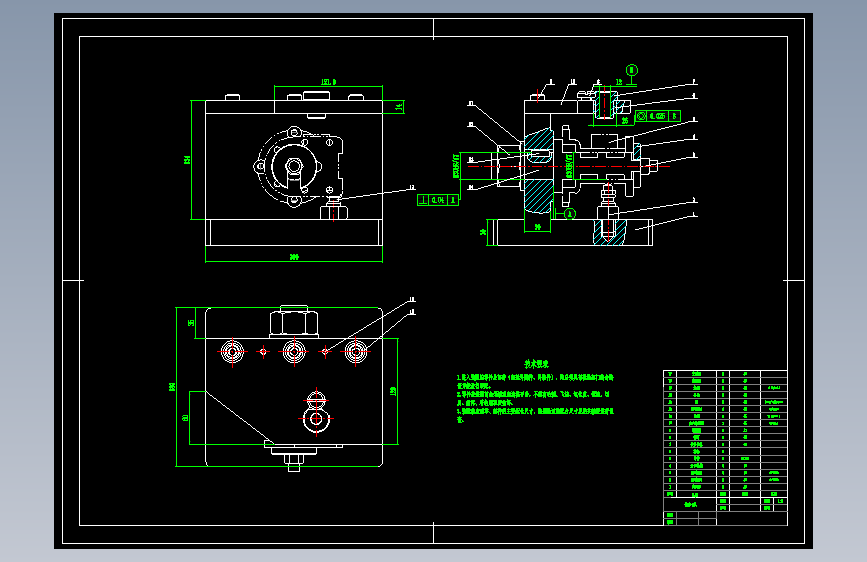Click the lower leader label right of the plan view

click(411, 312)
